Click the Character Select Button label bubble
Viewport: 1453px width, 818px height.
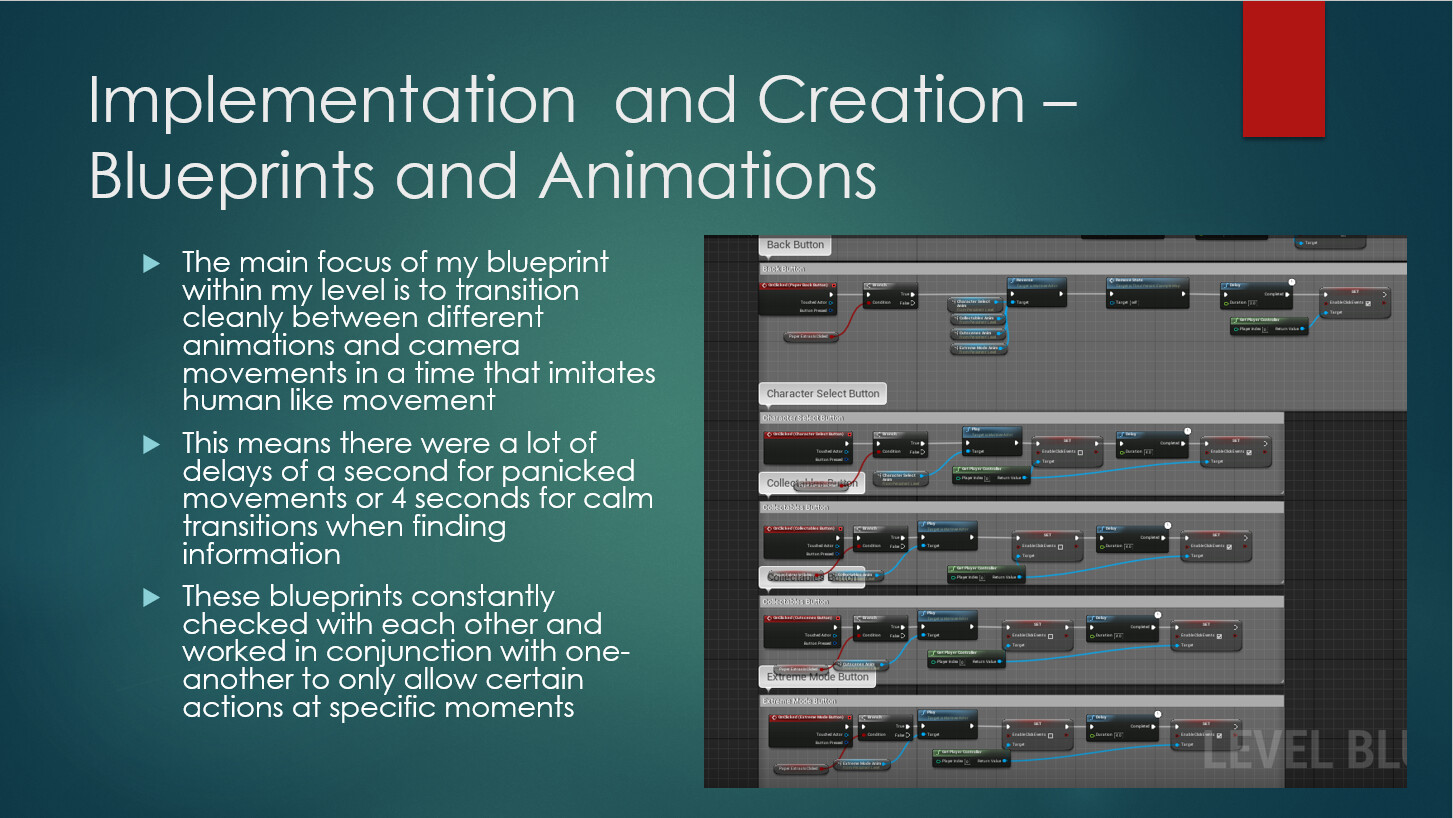822,393
